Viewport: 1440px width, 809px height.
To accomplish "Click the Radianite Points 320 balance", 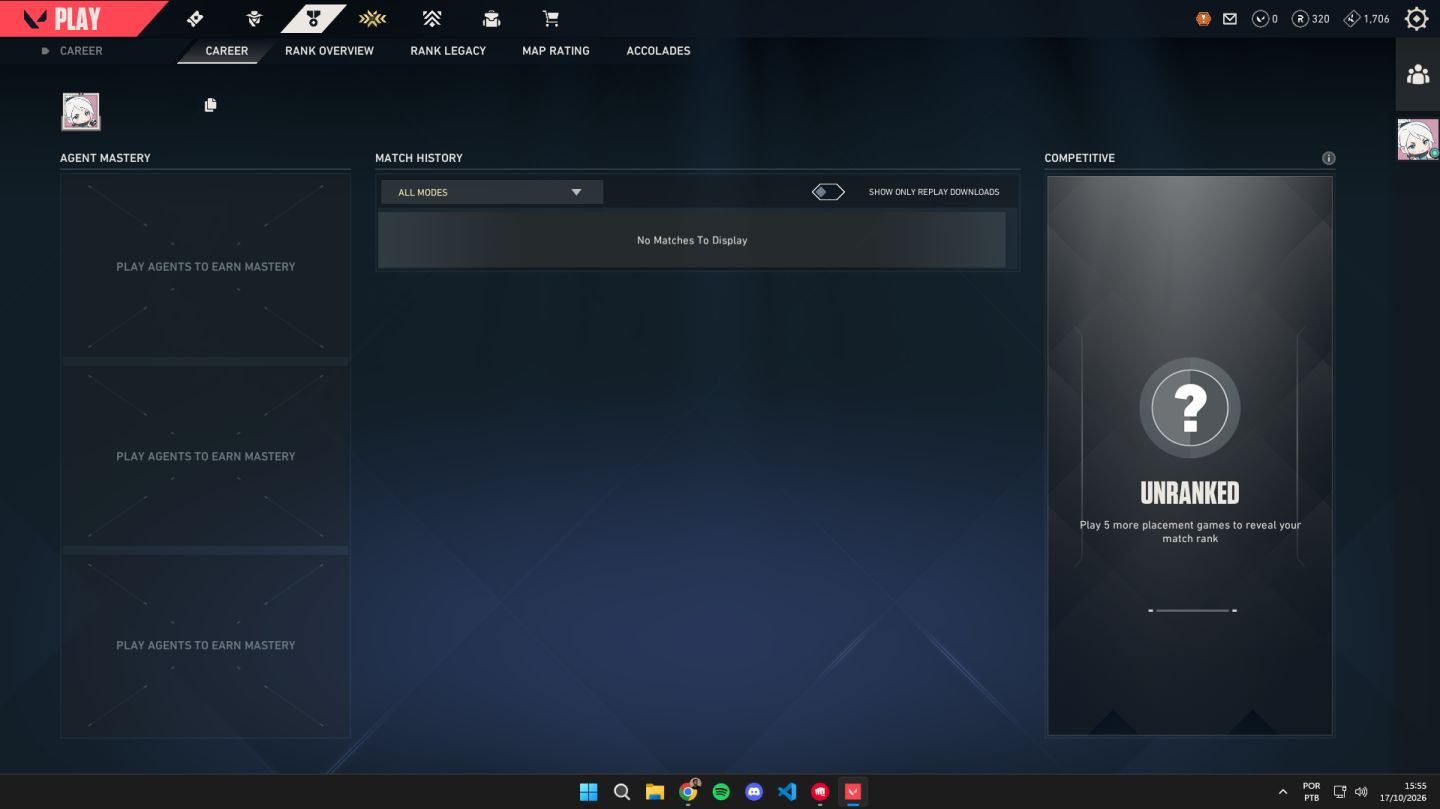I will pyautogui.click(x=1311, y=18).
